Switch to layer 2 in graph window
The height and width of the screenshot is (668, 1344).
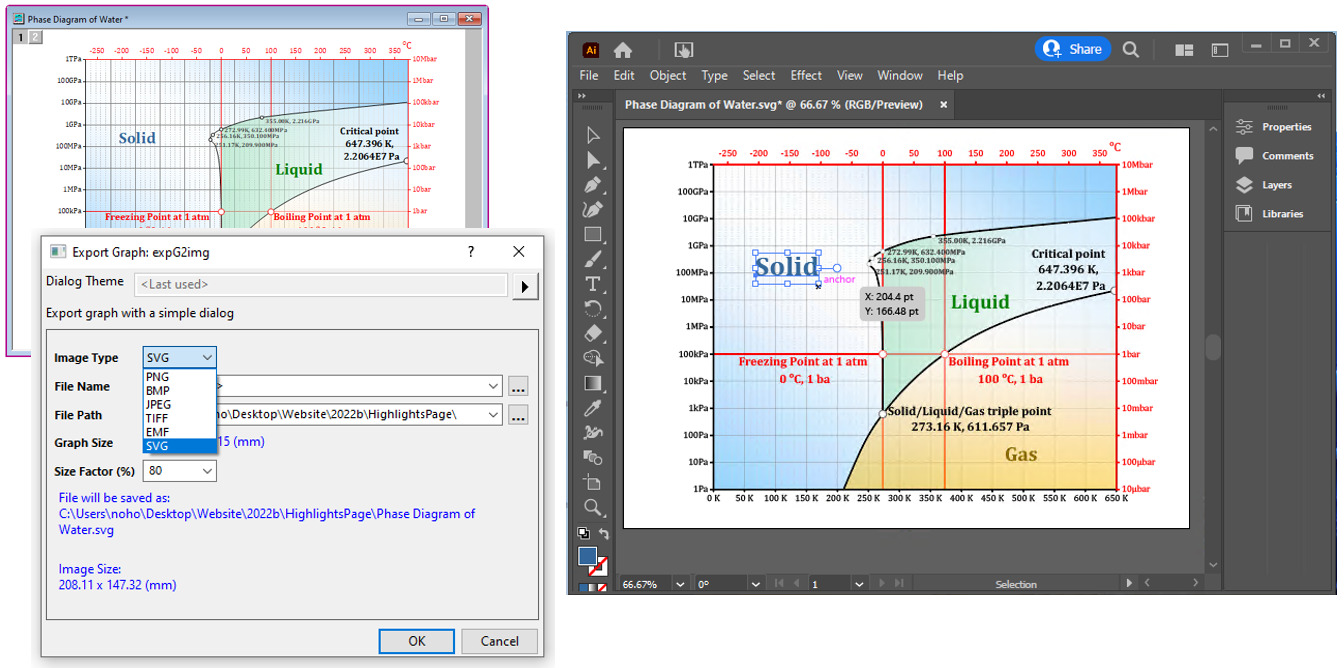click(x=36, y=37)
